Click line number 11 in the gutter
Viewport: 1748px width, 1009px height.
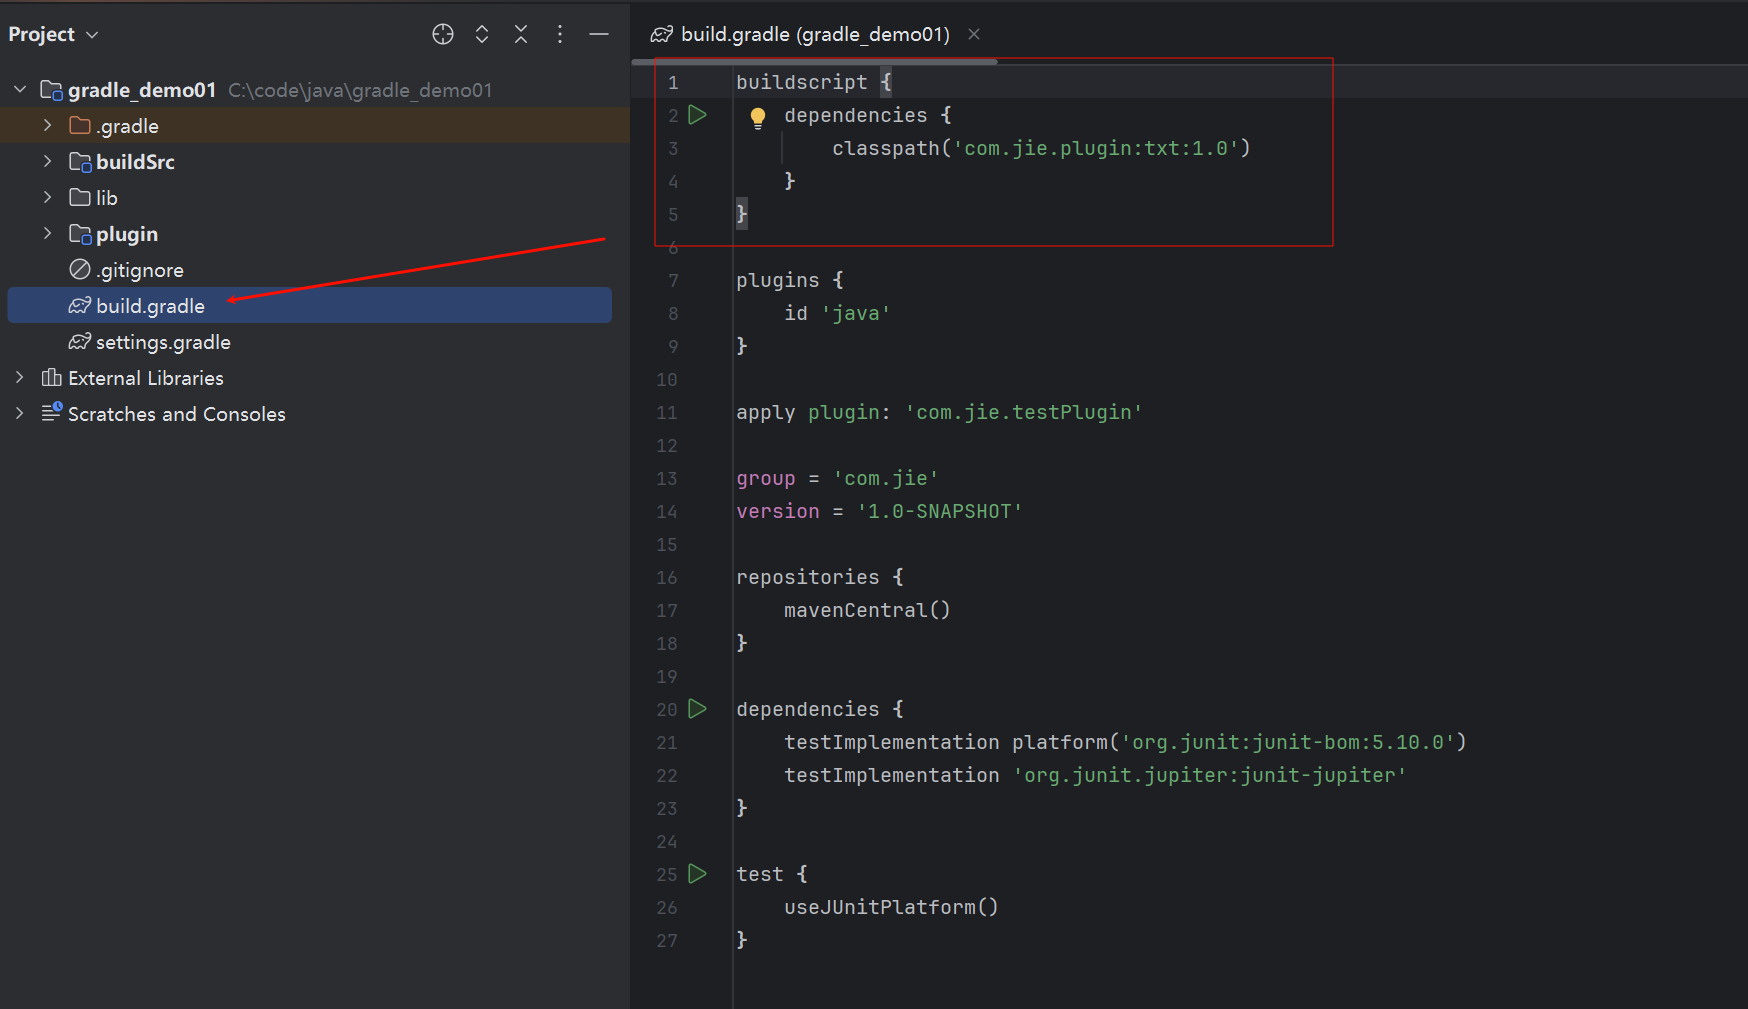click(667, 412)
